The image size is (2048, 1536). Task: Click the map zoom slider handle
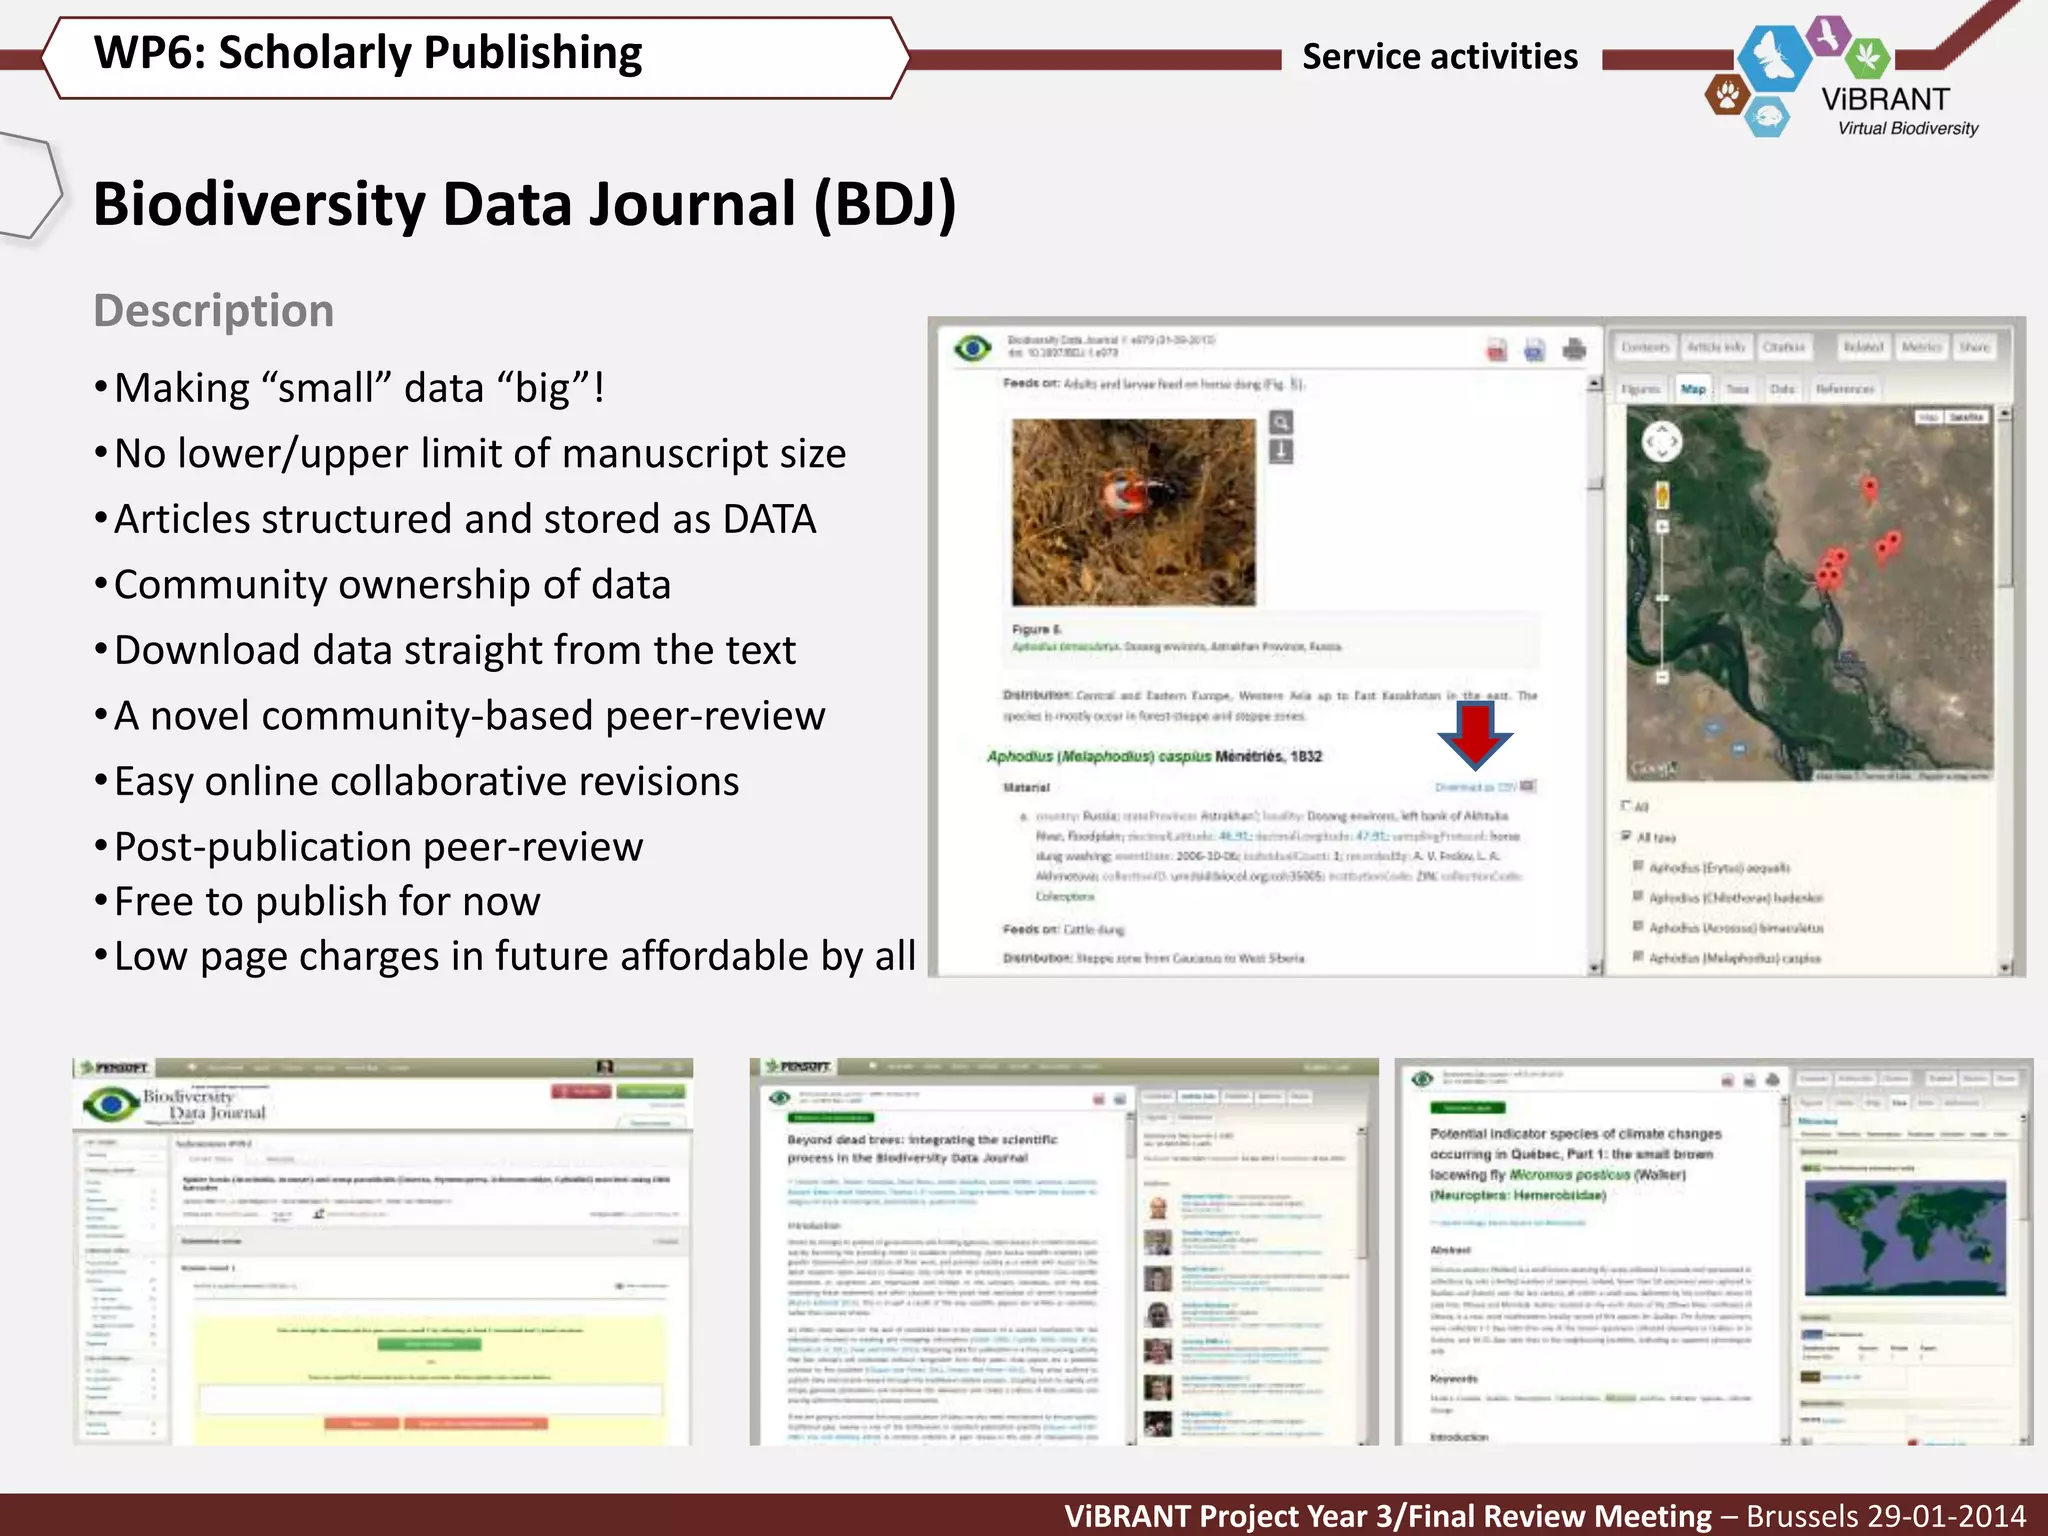(x=1662, y=598)
